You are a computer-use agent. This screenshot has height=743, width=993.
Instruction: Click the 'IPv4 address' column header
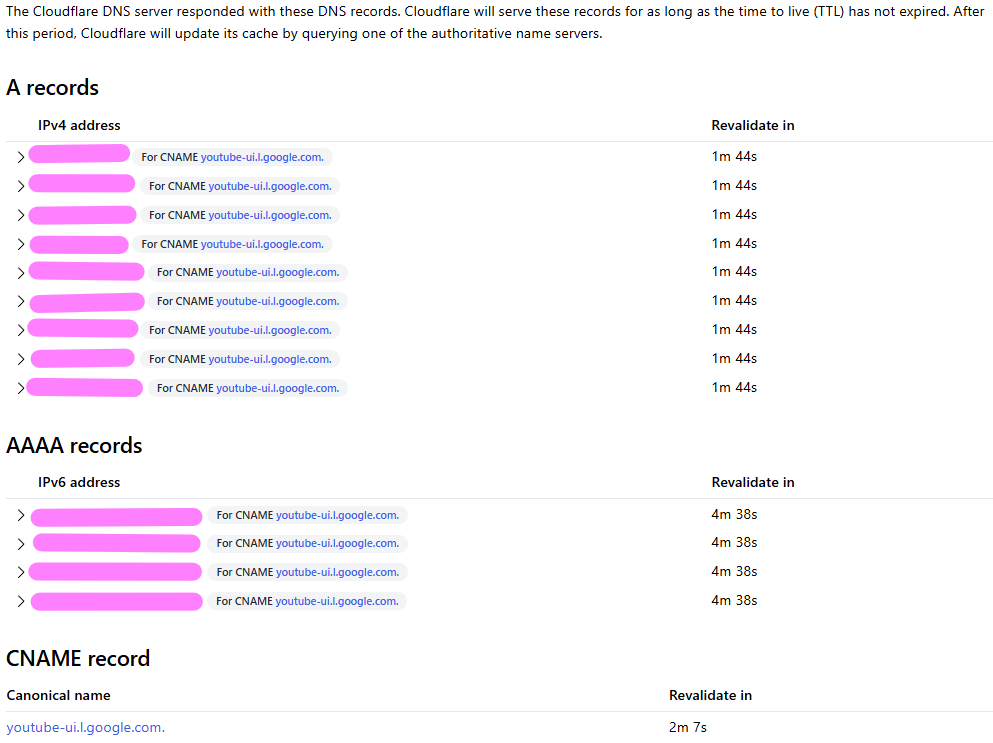(x=79, y=125)
